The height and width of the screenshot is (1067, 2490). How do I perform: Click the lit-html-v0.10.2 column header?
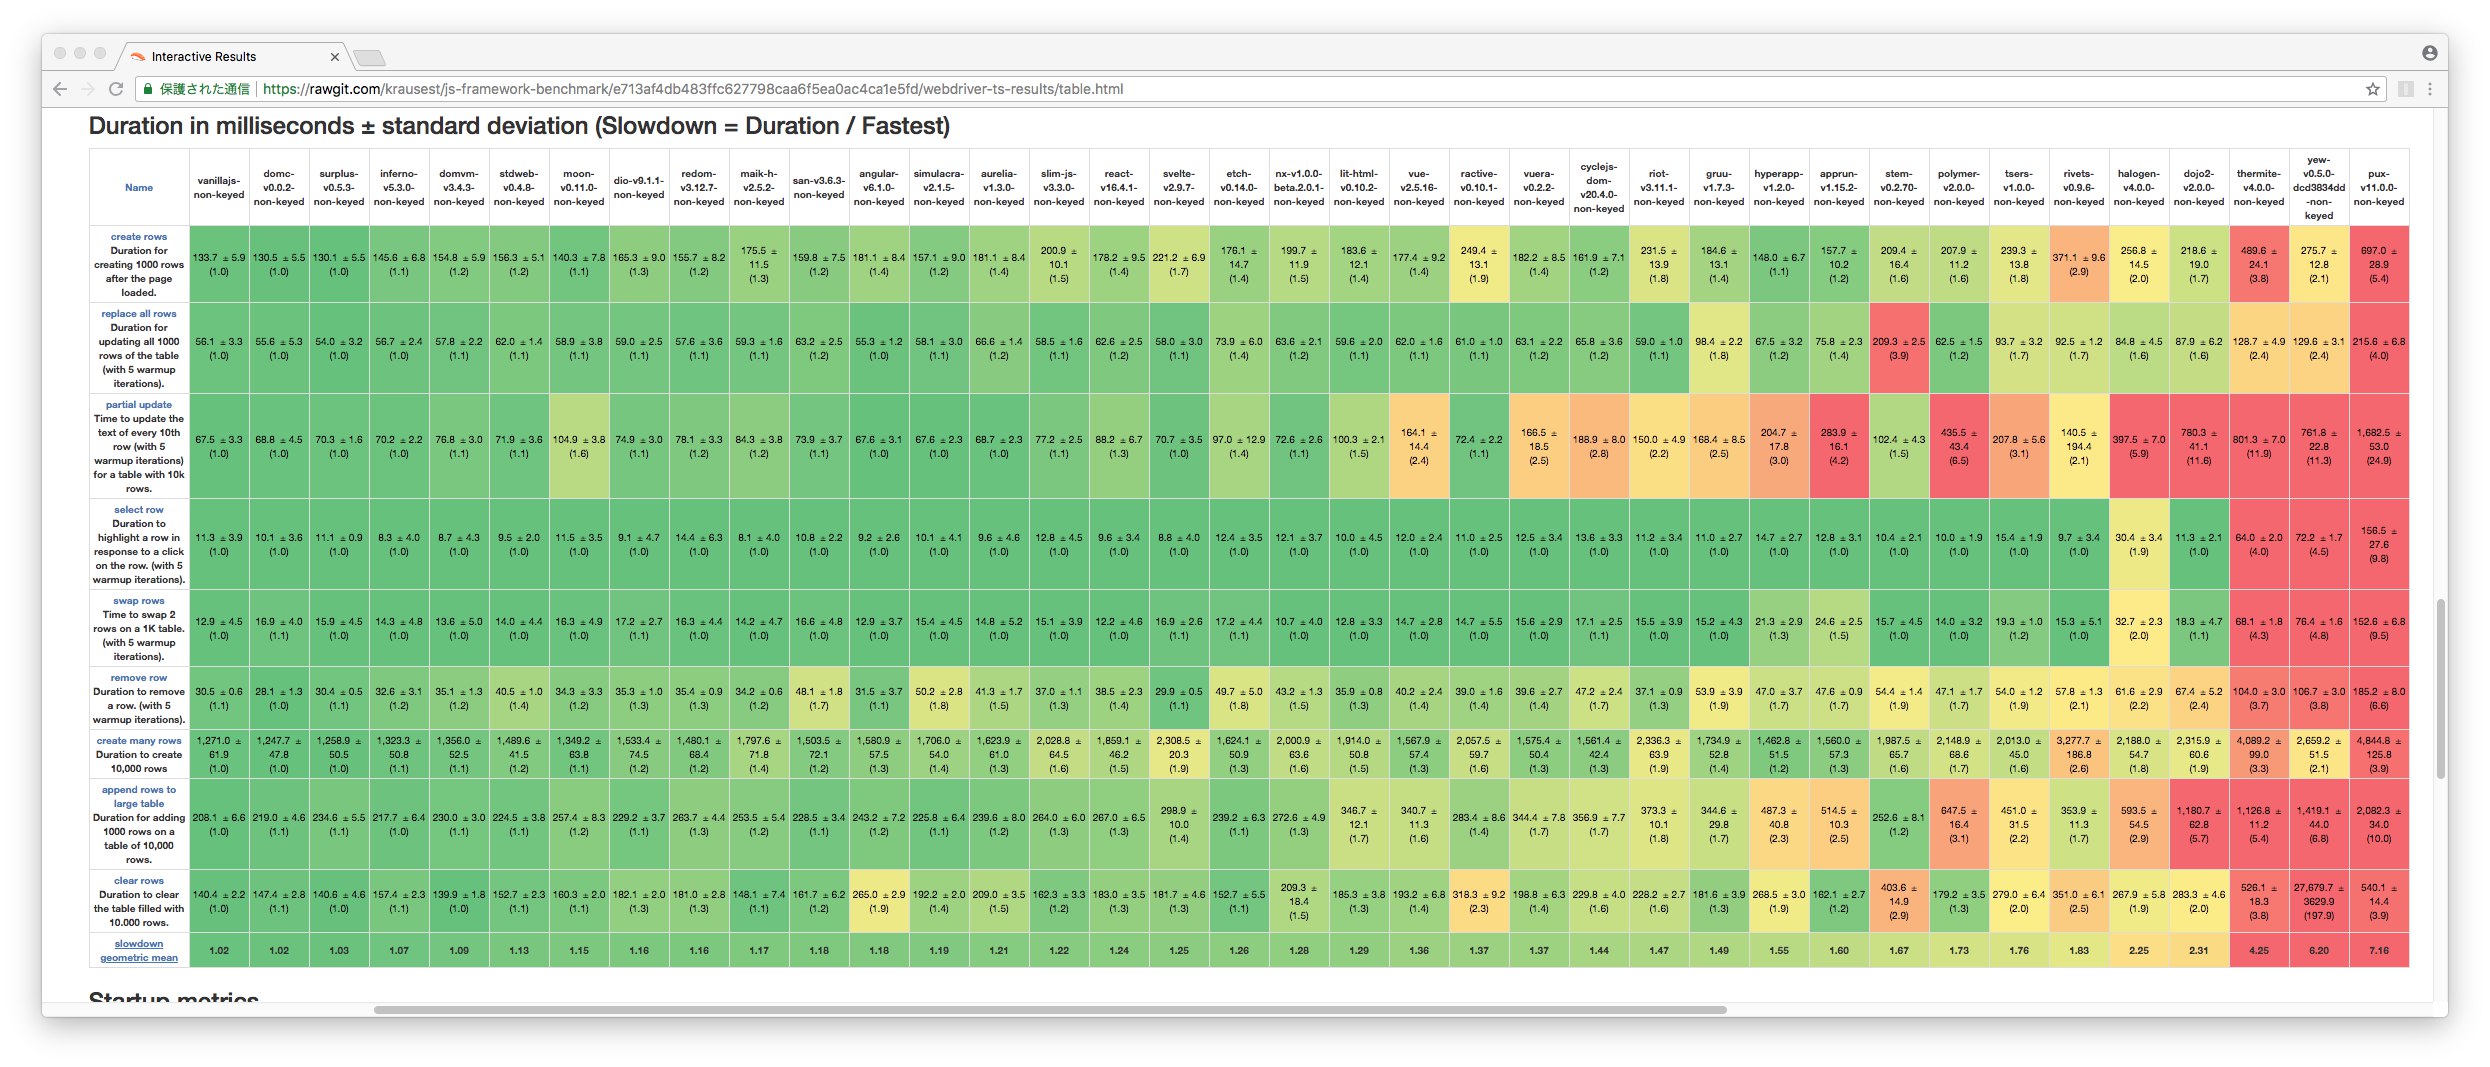pyautogui.click(x=1359, y=188)
